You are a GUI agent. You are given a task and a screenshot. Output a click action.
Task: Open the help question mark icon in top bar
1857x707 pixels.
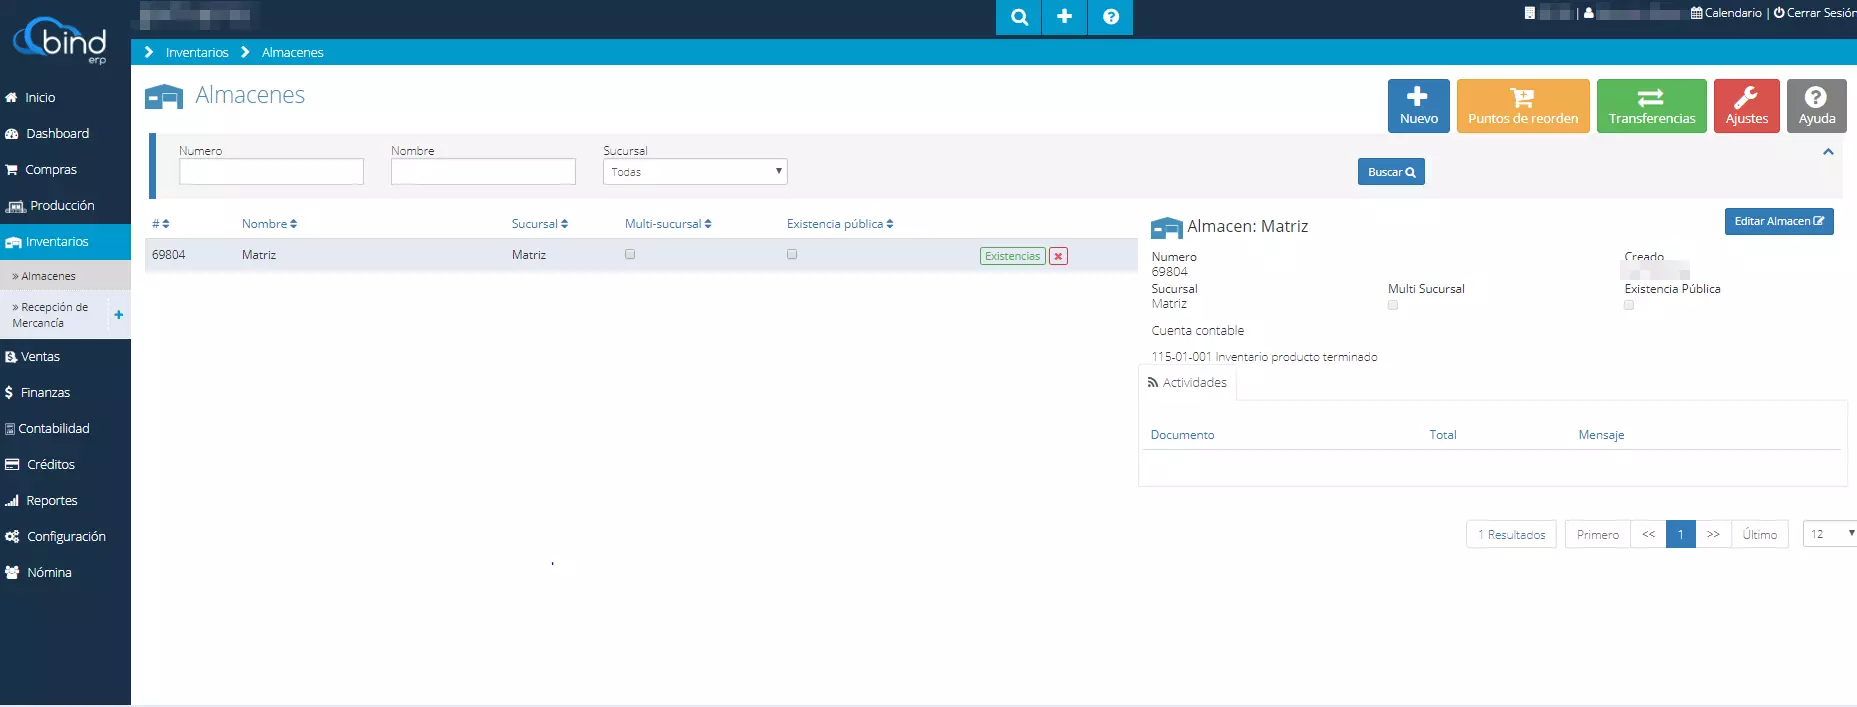(1110, 17)
